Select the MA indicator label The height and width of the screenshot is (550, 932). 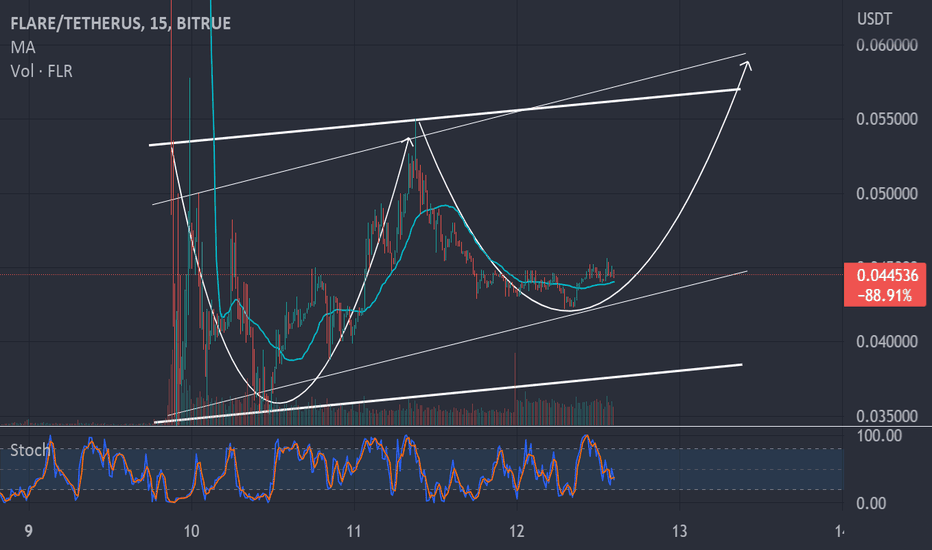[23, 48]
